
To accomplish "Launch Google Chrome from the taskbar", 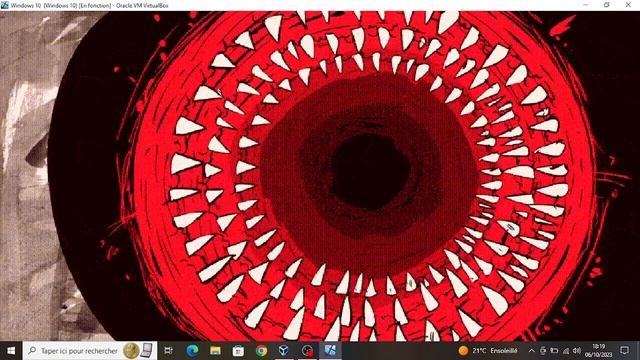I will coord(261,351).
